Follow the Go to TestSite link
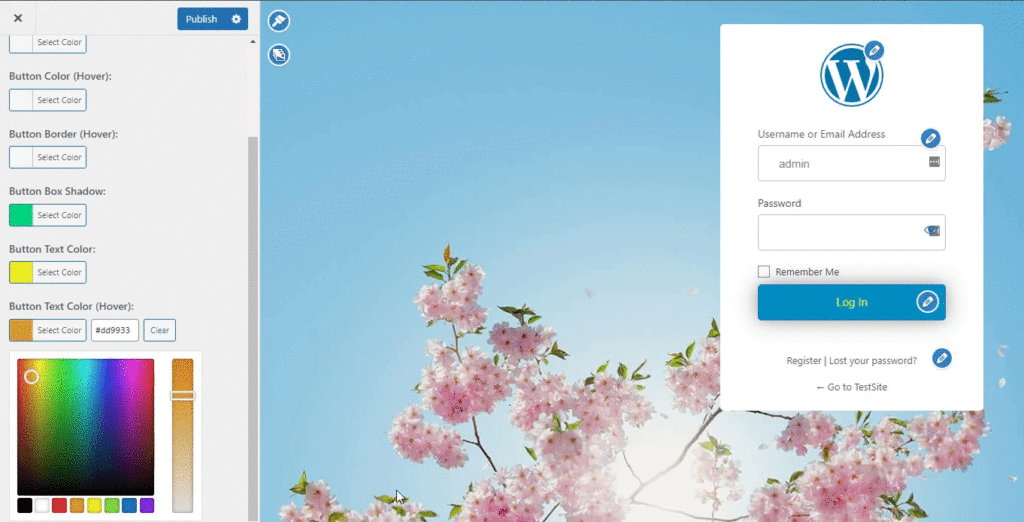 tap(852, 387)
